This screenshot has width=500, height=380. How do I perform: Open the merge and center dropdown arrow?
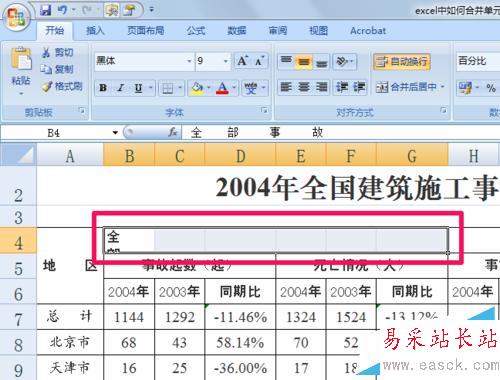(443, 87)
